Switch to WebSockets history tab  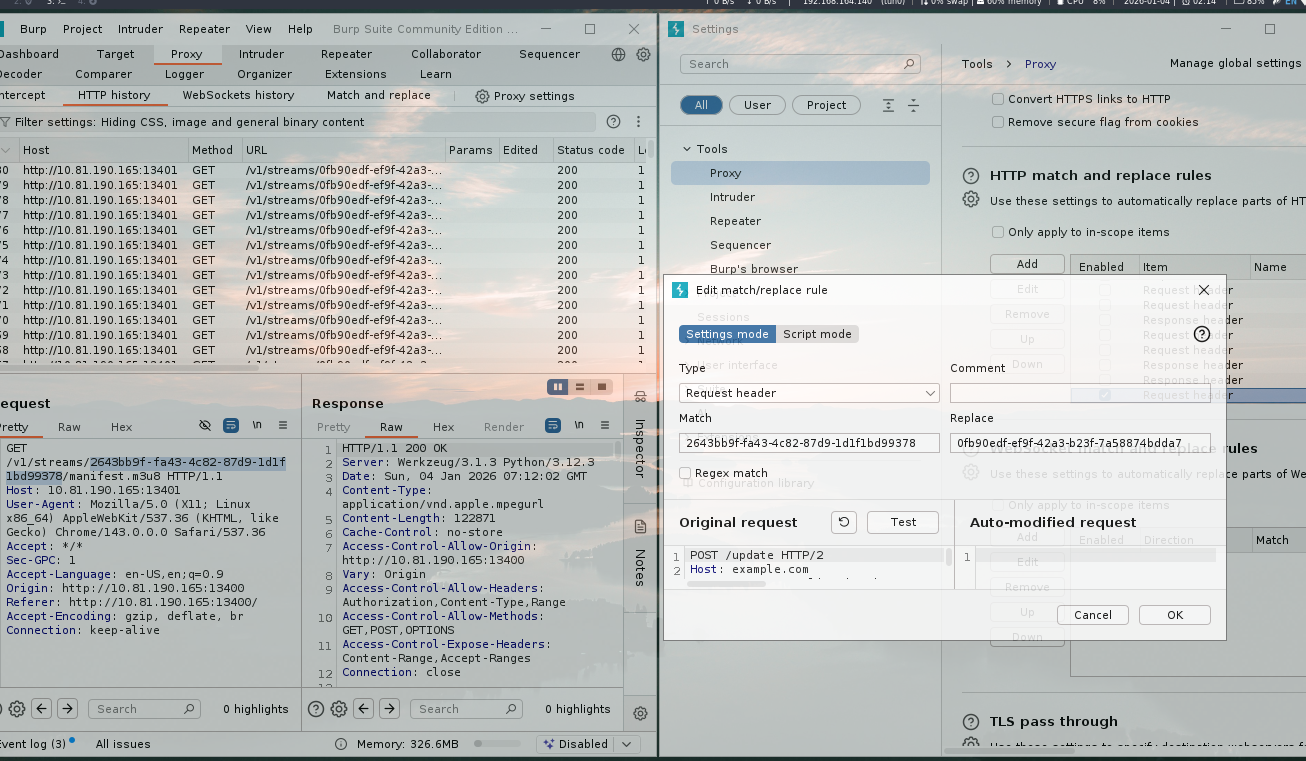tap(238, 95)
